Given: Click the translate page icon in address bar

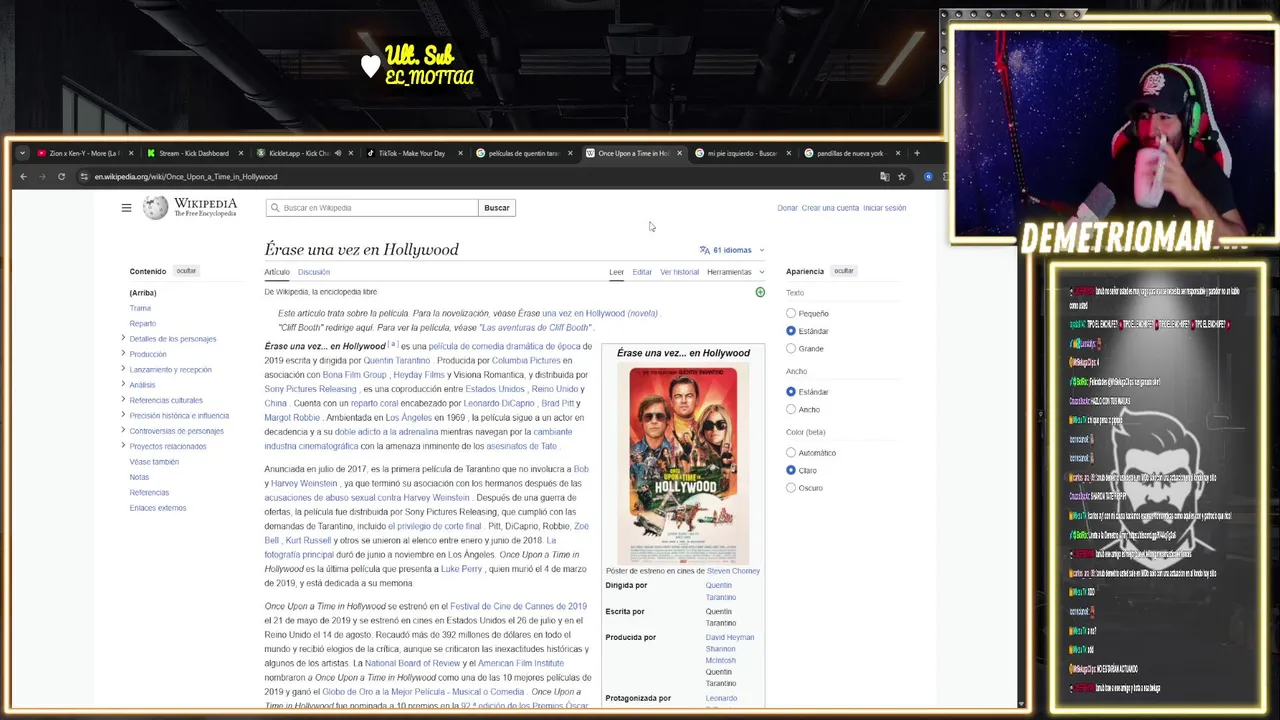Looking at the screenshot, I should 884,177.
